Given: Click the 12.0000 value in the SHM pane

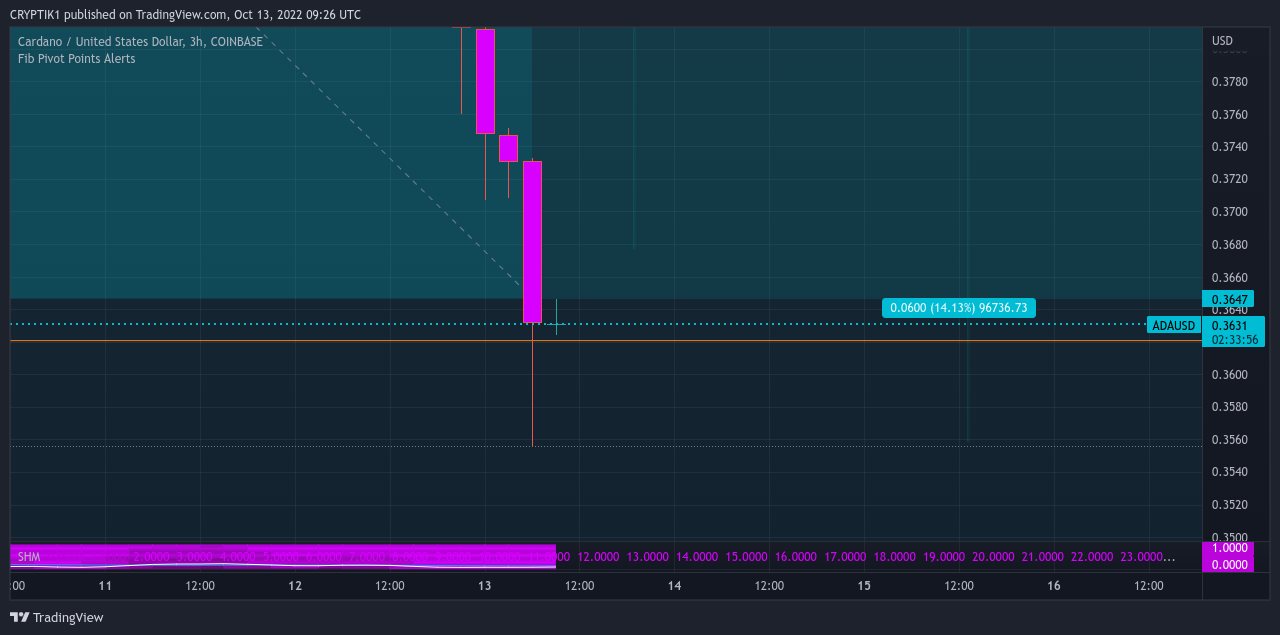Looking at the screenshot, I should pyautogui.click(x=599, y=556).
